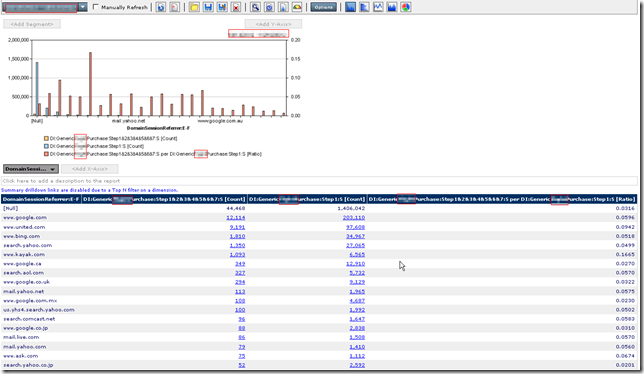The height and width of the screenshot is (374, 644).
Task: Click red legend swatch for the Ratio series
Action: [46, 154]
